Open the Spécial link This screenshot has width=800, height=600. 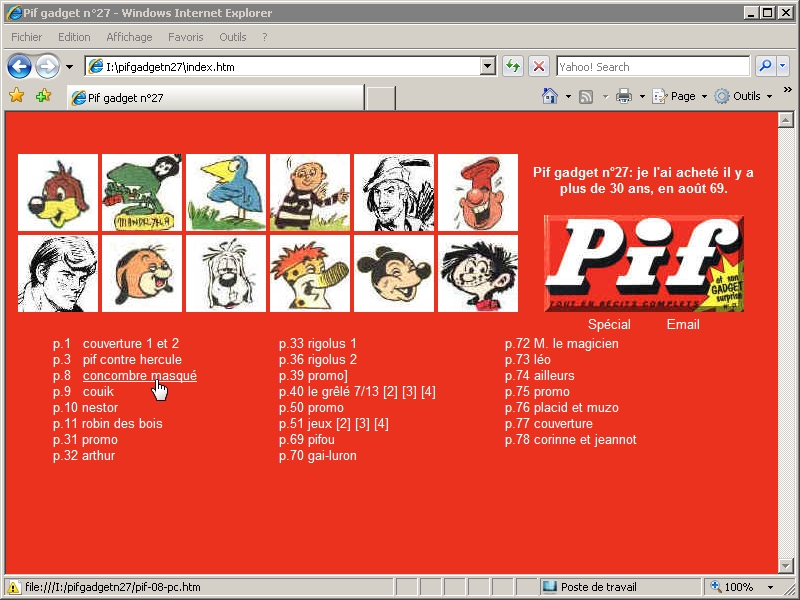tap(609, 324)
